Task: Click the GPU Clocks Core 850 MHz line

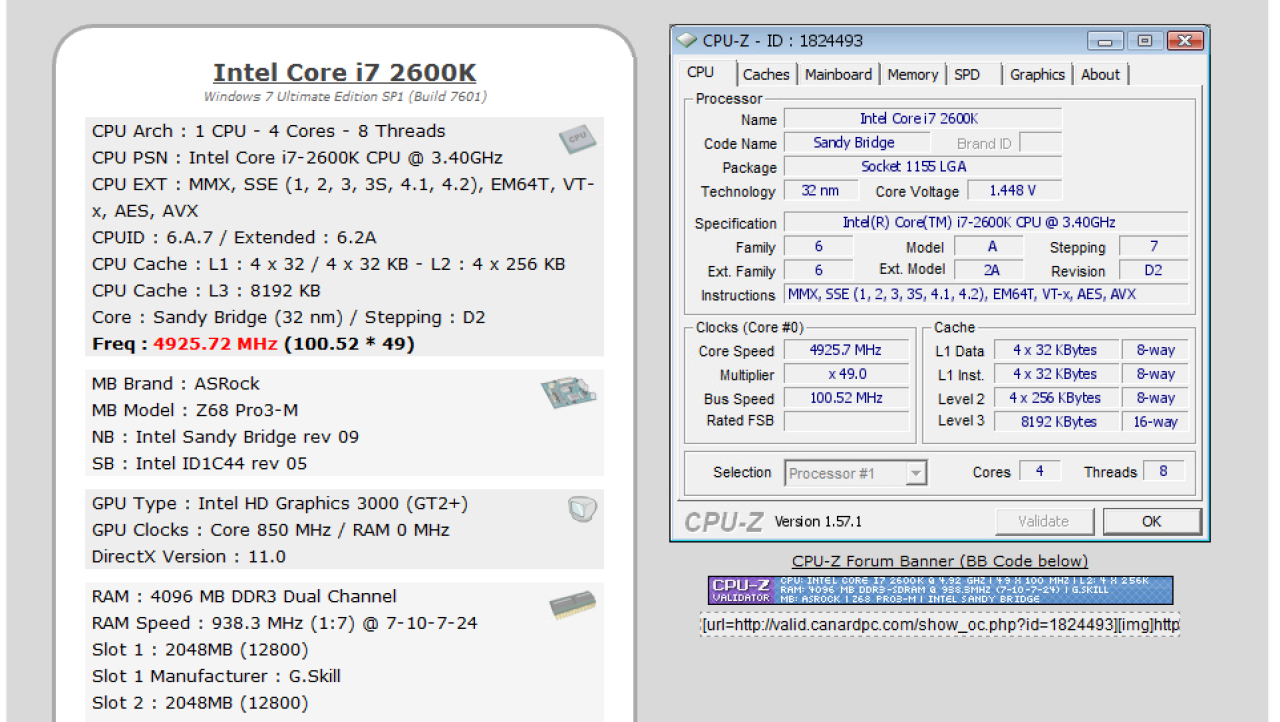Action: click(x=271, y=530)
